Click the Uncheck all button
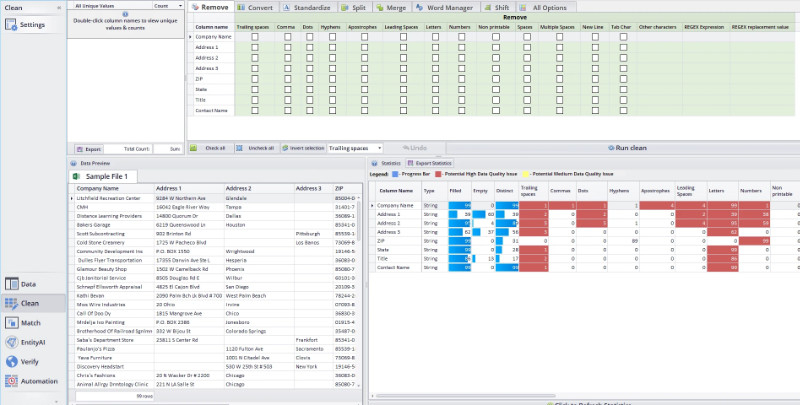The width and height of the screenshot is (800, 405). (x=255, y=148)
